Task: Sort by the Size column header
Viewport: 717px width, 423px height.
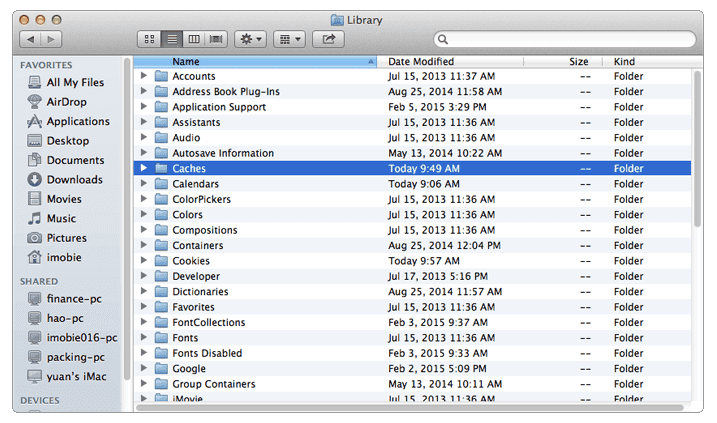Action: coord(563,62)
